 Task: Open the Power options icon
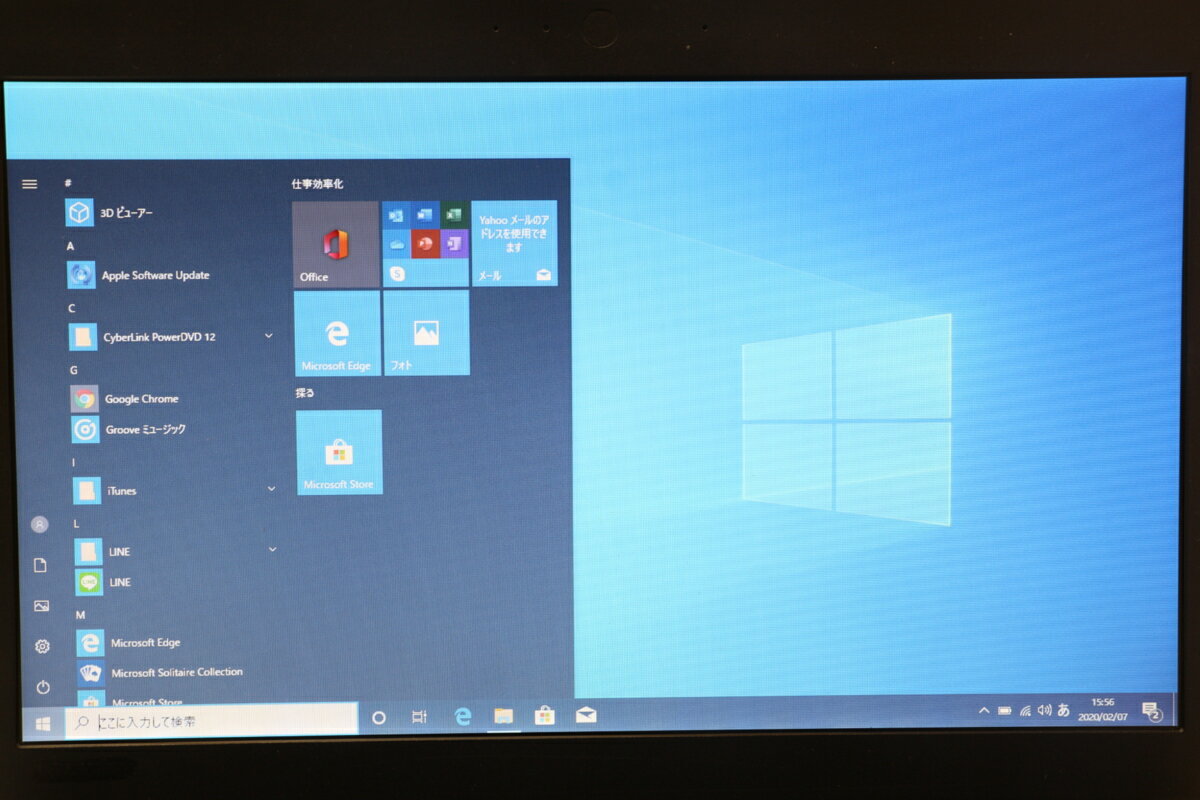click(43, 687)
